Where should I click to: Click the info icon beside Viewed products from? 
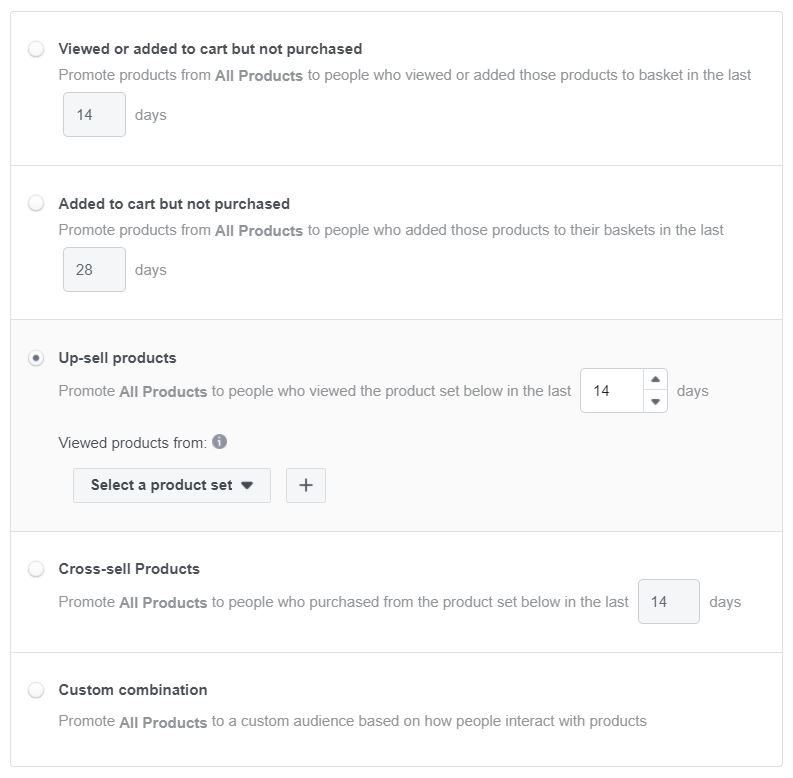pyautogui.click(x=219, y=442)
